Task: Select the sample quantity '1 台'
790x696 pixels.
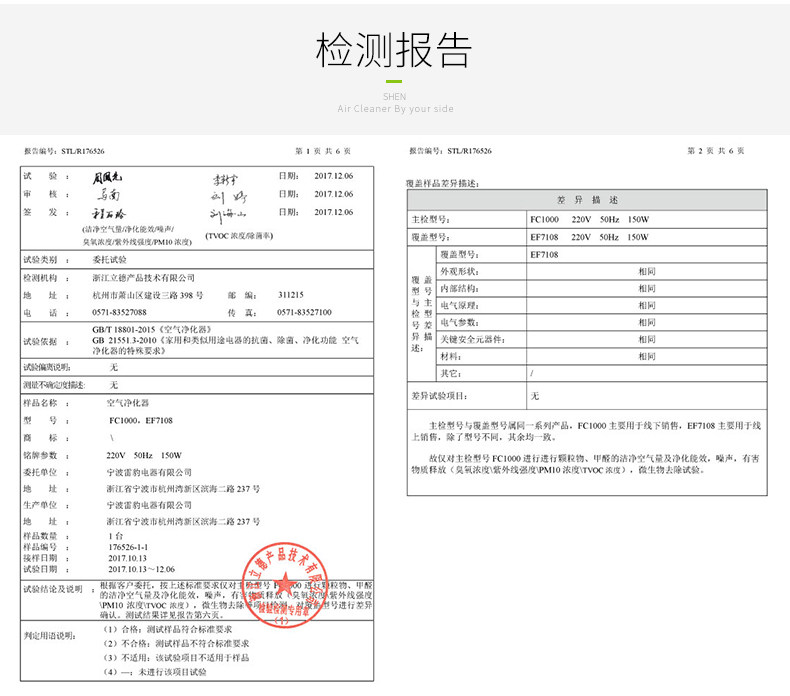Action: [x=116, y=536]
